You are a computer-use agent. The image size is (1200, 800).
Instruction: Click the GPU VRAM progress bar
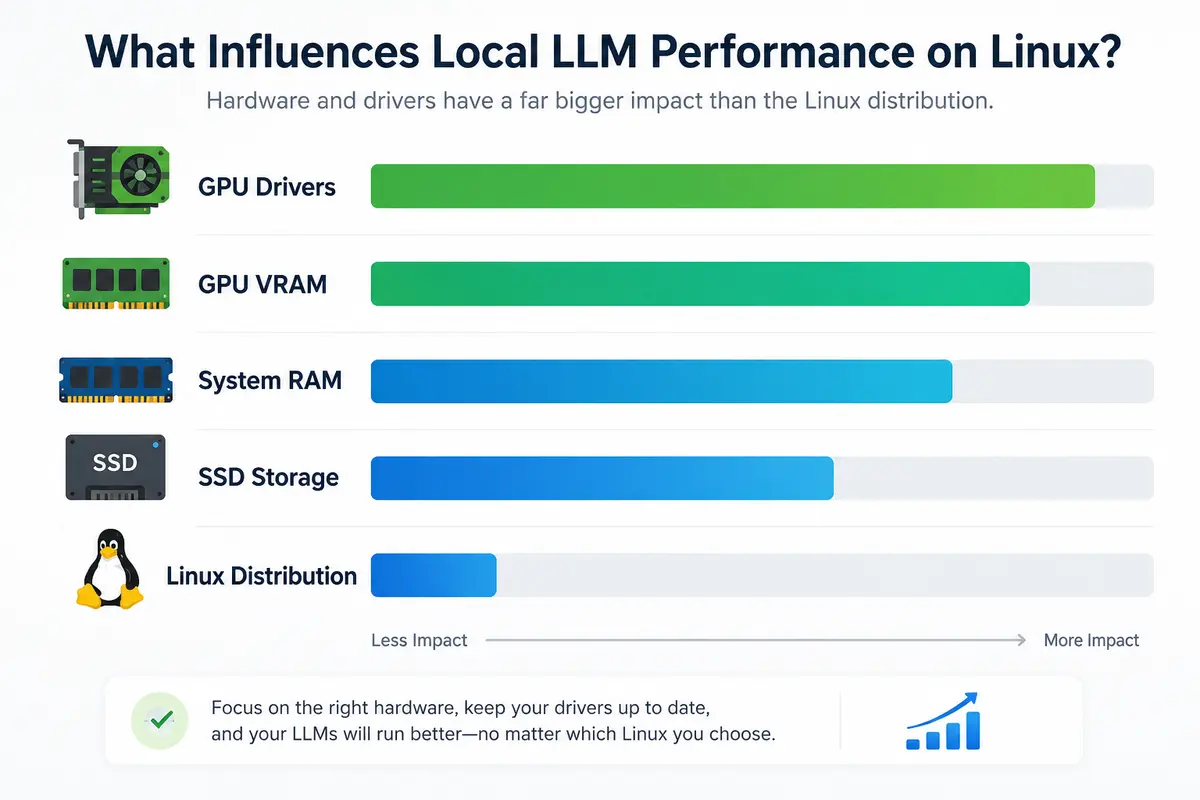pos(762,283)
